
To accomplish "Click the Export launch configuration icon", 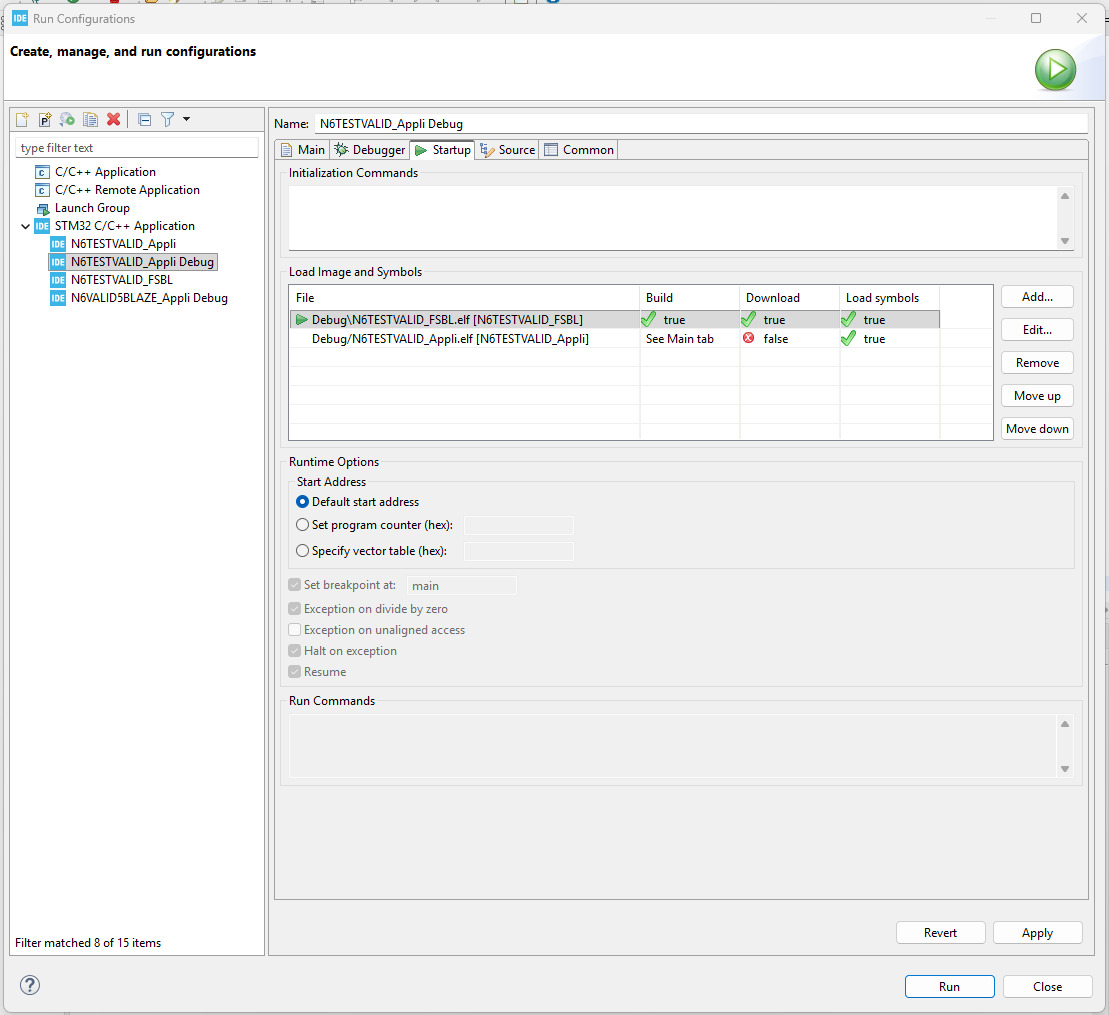I will coord(67,120).
